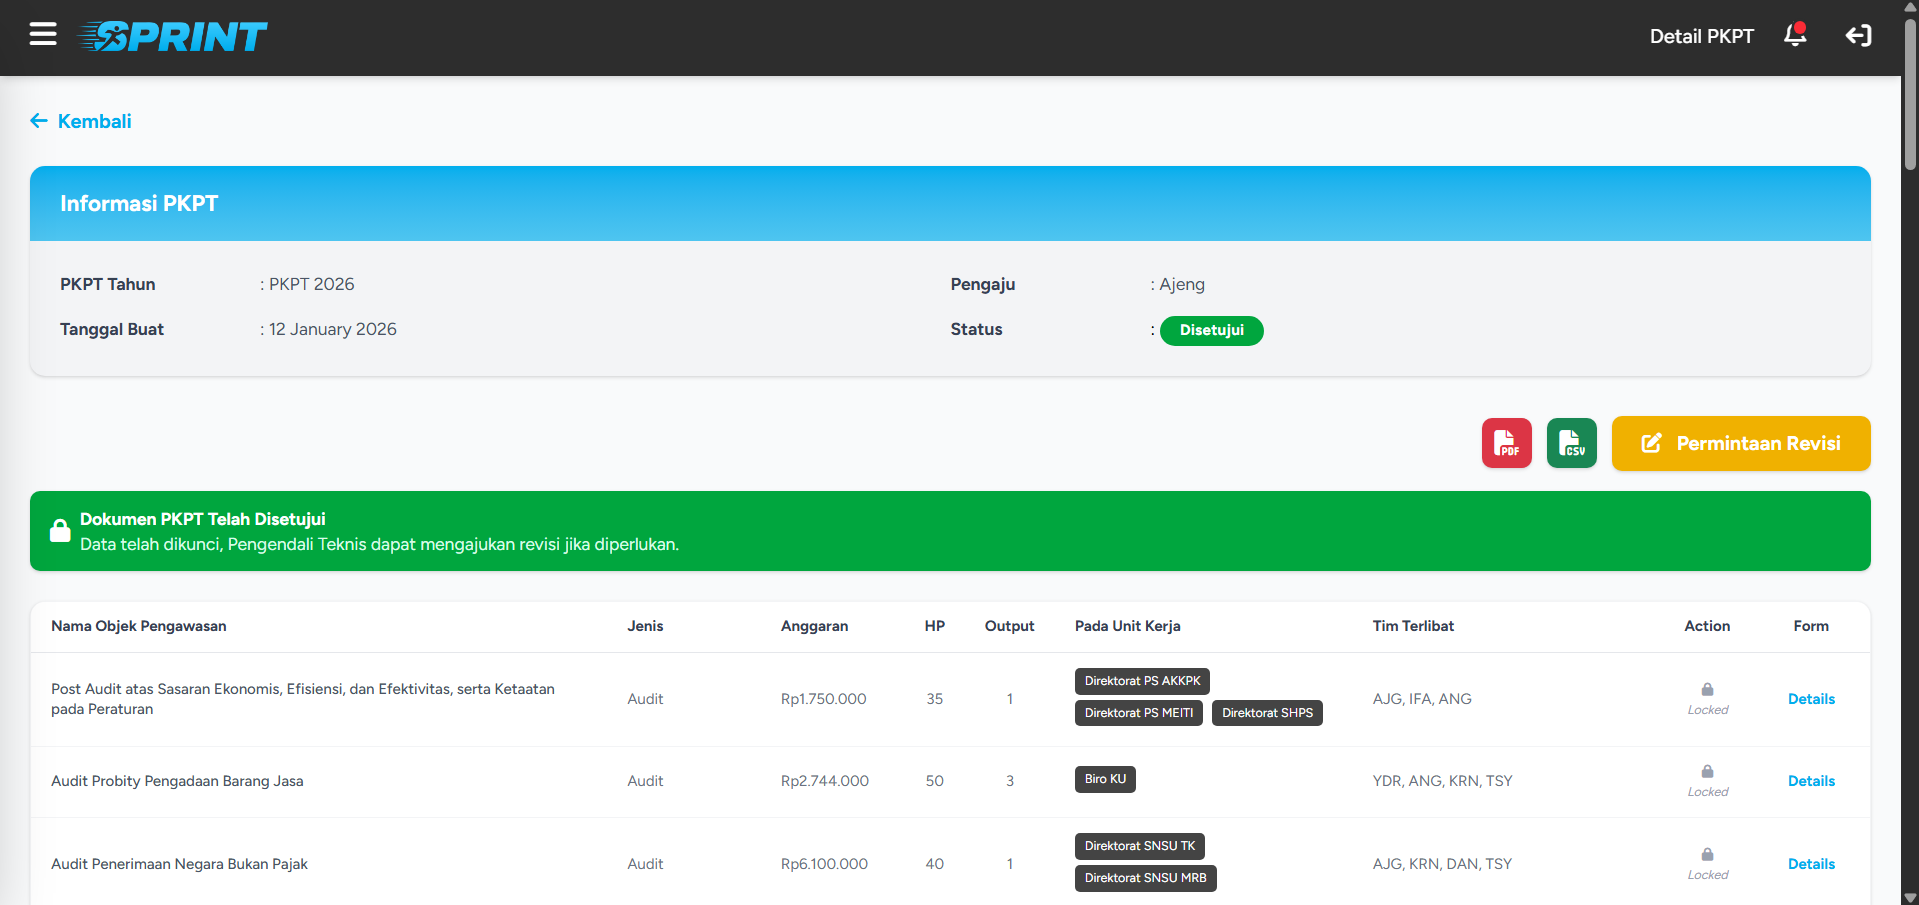Select the Biro KU tag

[x=1105, y=779]
